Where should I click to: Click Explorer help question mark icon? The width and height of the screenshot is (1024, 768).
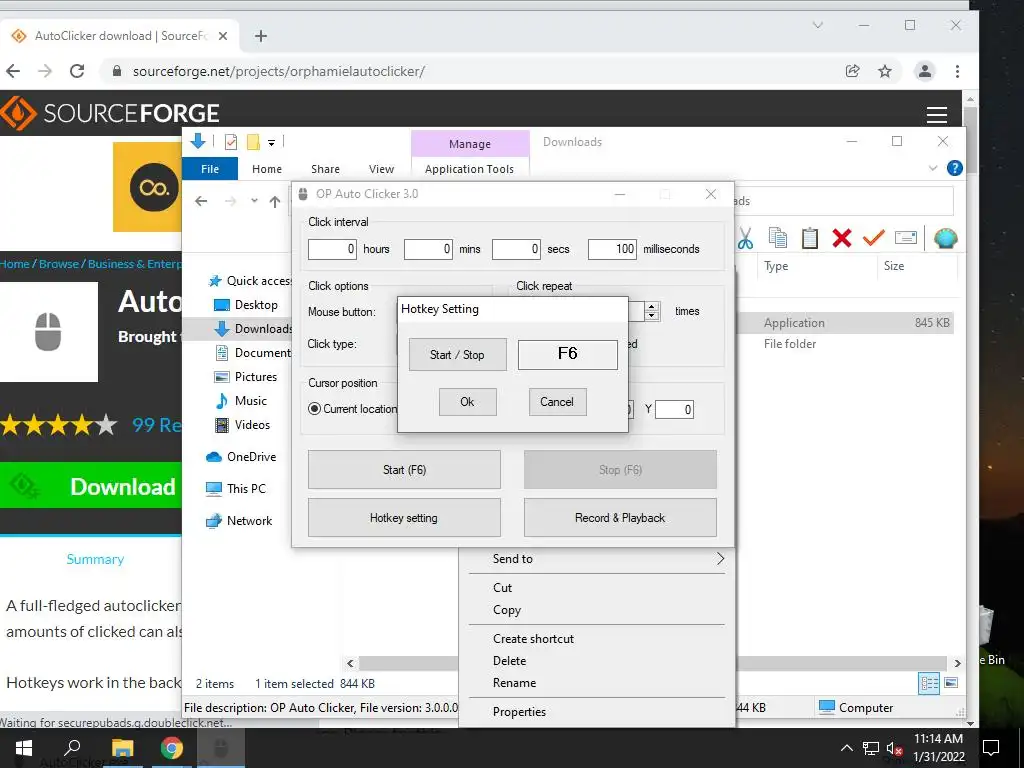[x=954, y=168]
